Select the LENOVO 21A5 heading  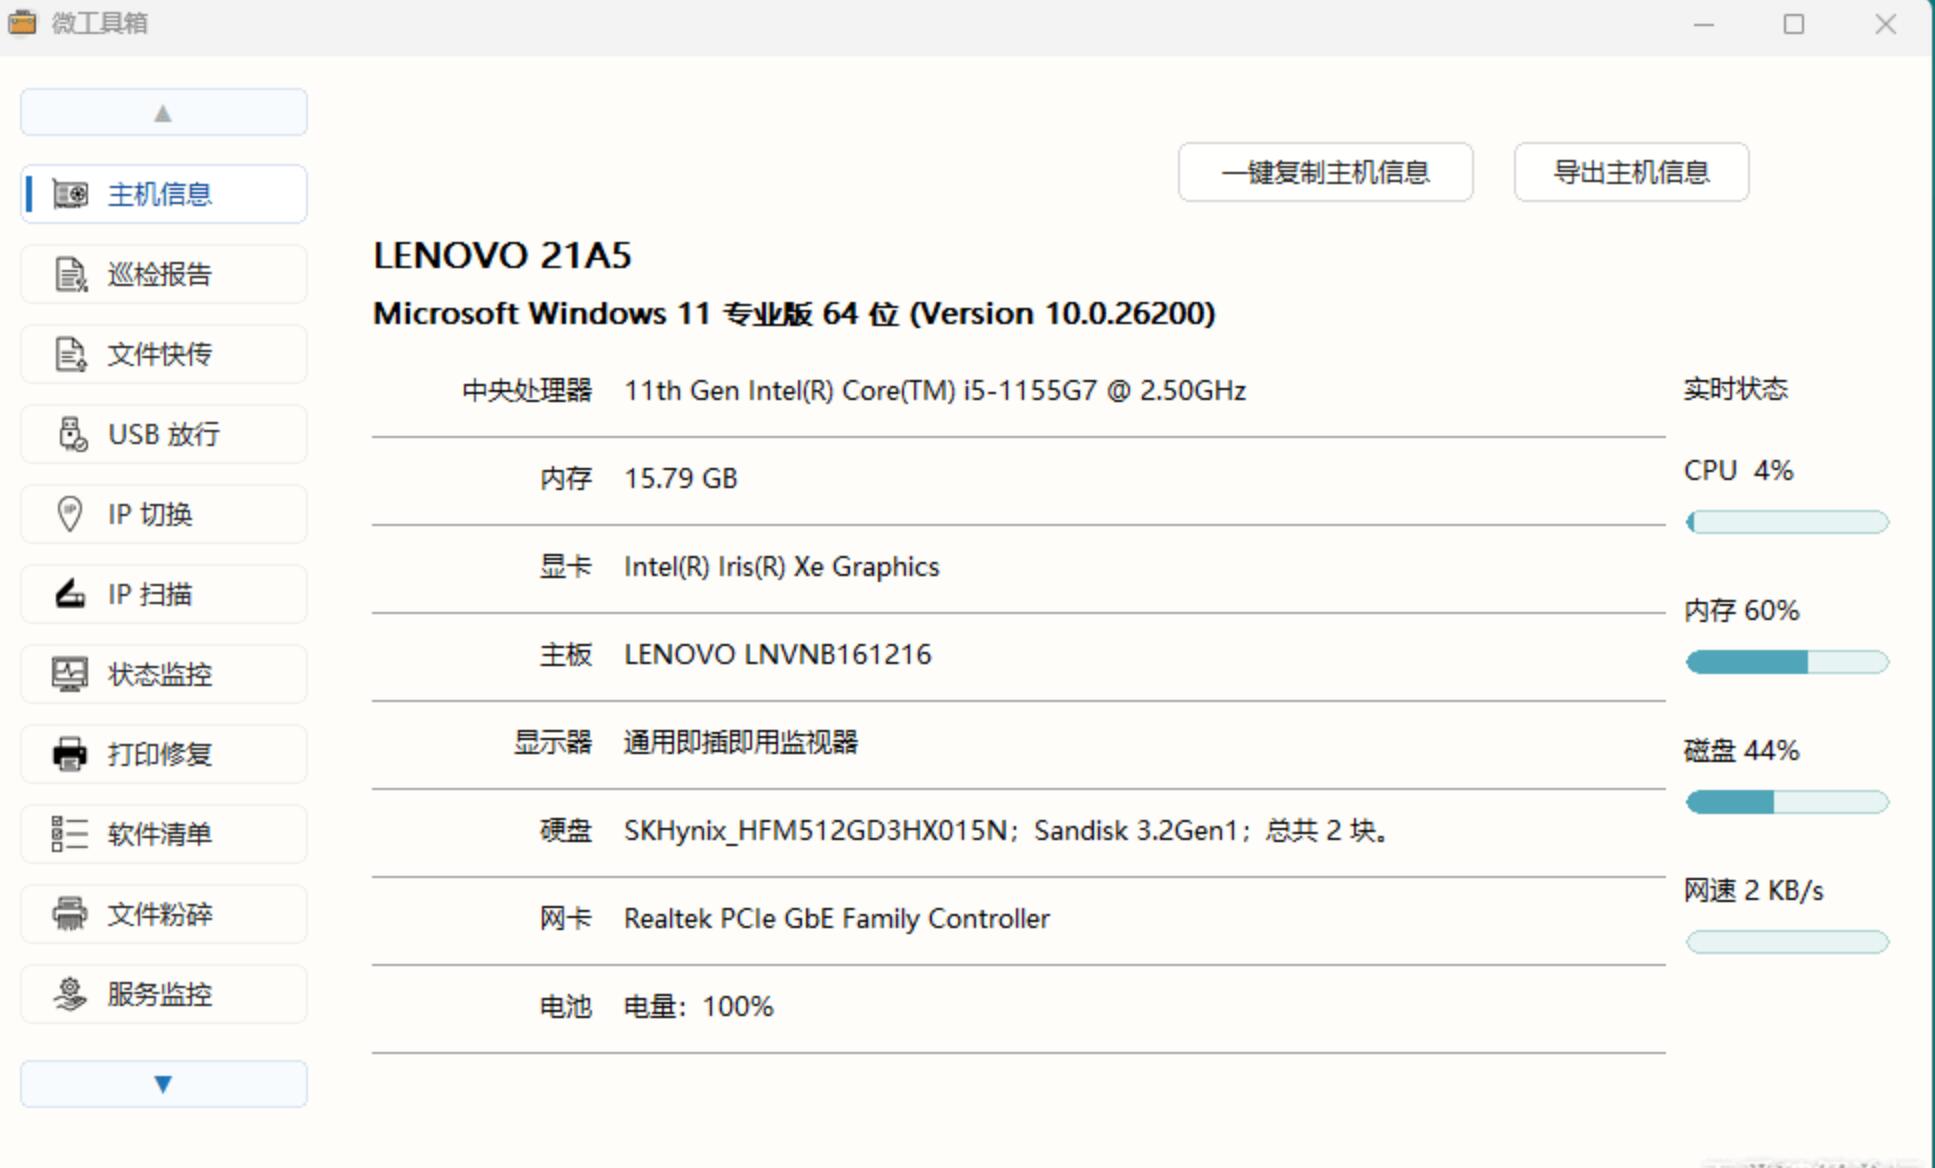click(x=502, y=256)
